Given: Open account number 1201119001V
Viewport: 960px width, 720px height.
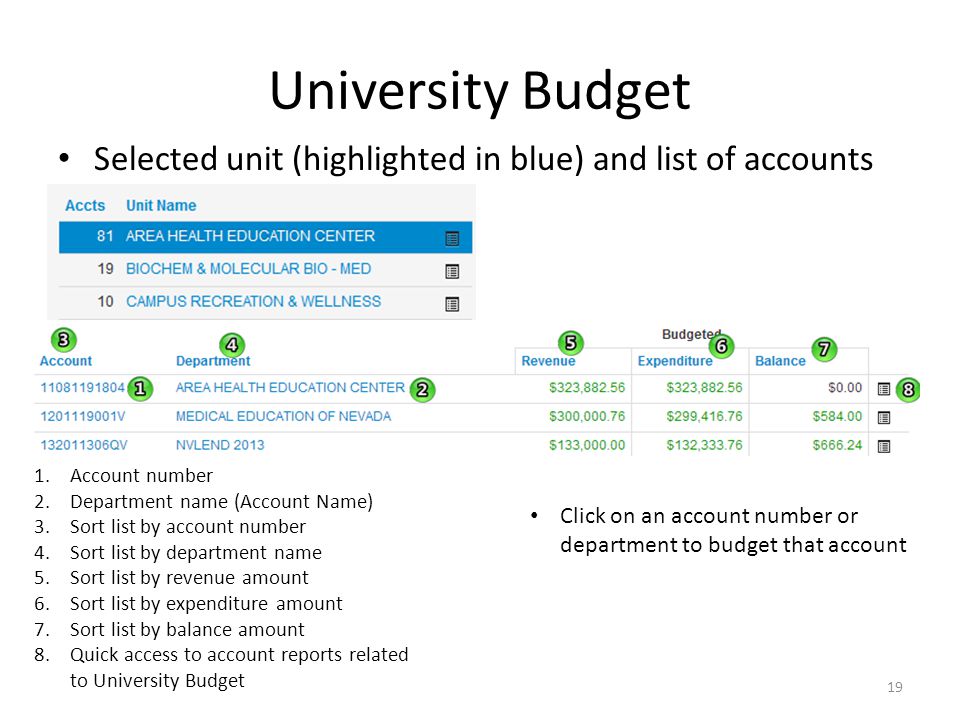Looking at the screenshot, I should click(x=83, y=416).
